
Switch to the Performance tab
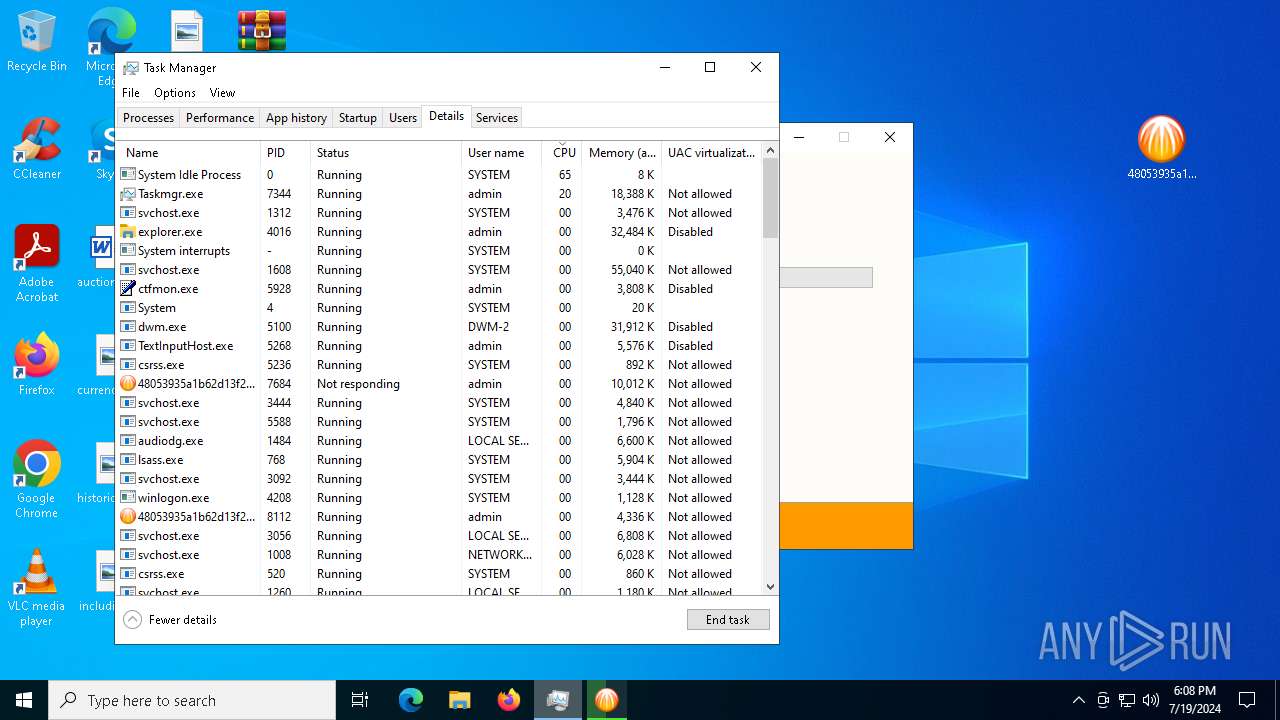pyautogui.click(x=220, y=118)
